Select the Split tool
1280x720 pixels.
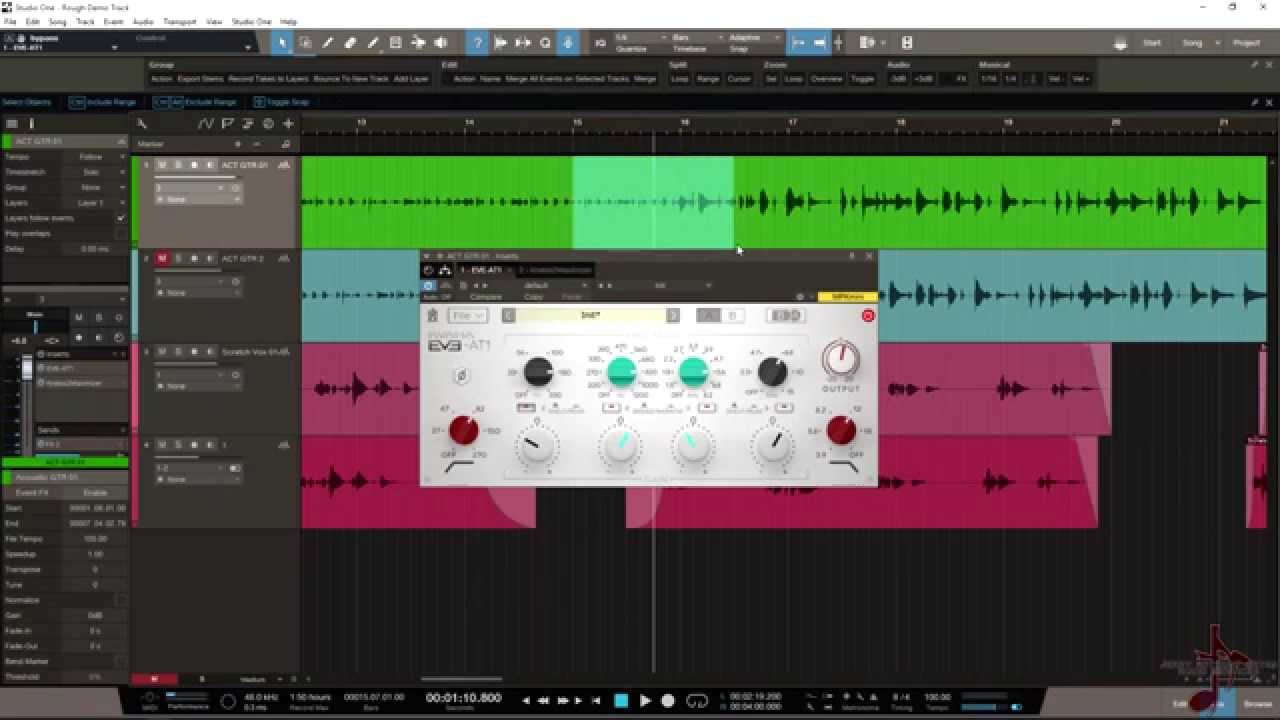(328, 43)
